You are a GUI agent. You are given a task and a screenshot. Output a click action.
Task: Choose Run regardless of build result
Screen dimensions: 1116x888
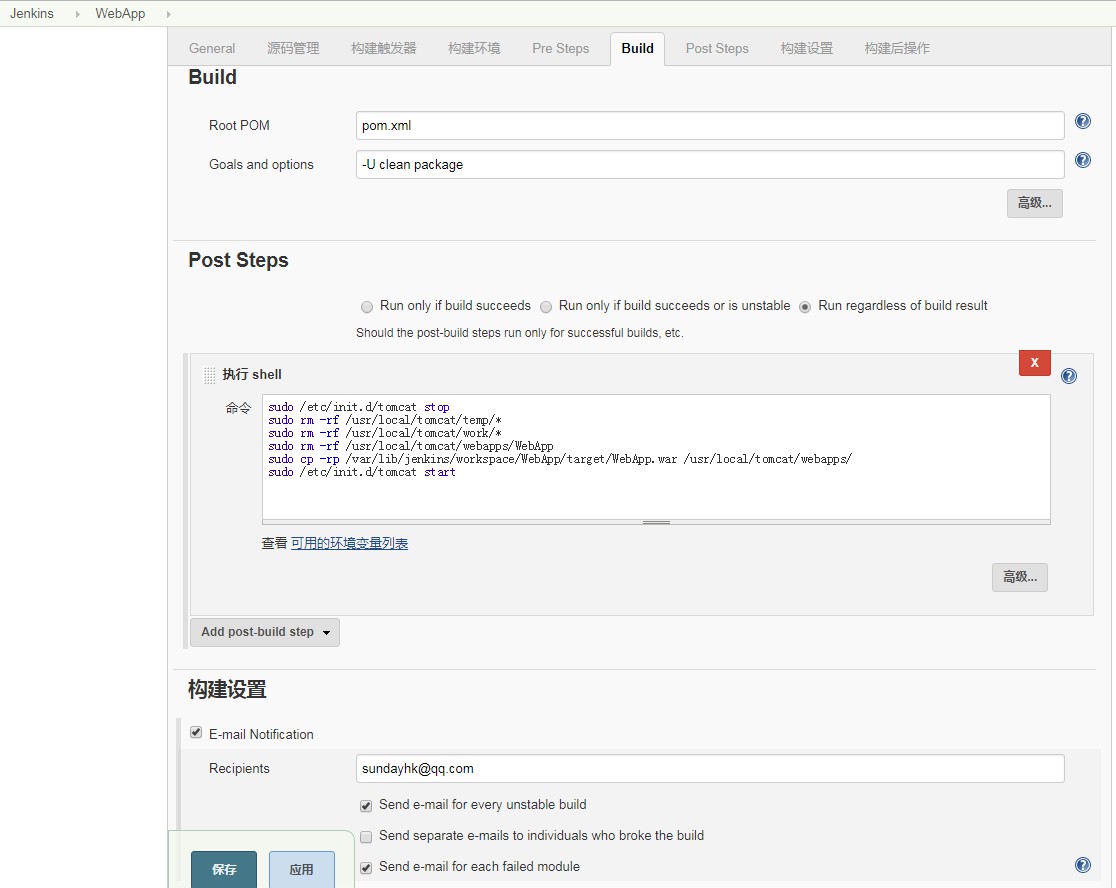click(x=805, y=307)
